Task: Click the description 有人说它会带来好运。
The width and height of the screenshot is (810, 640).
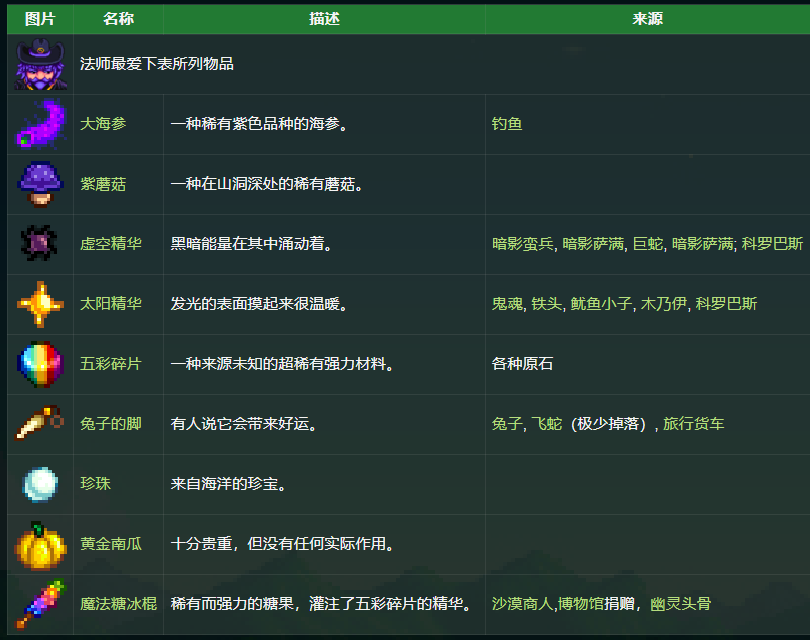Action: [244, 424]
